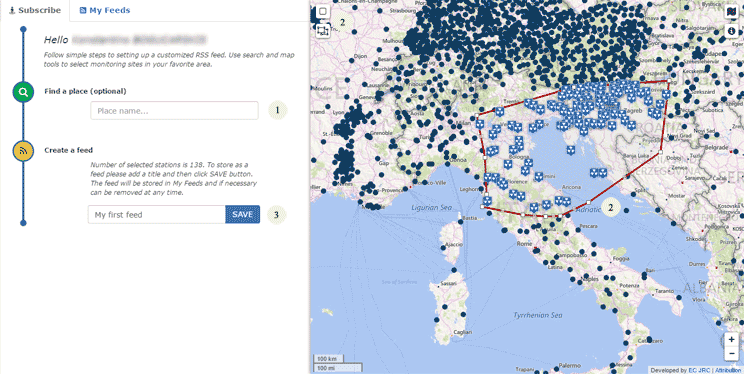Zoom out of the map

(x=732, y=353)
